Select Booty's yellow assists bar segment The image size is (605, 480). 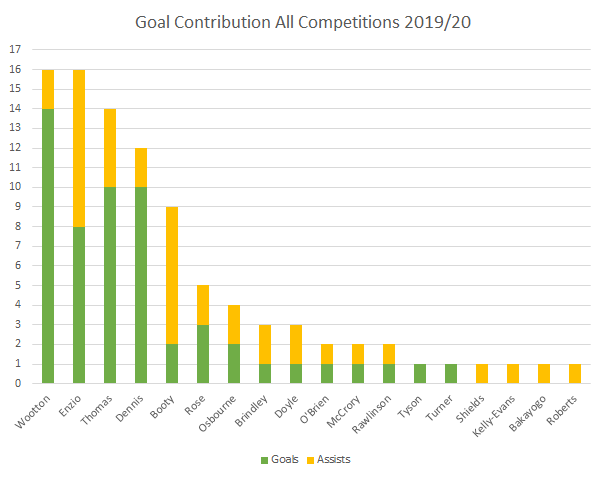173,275
